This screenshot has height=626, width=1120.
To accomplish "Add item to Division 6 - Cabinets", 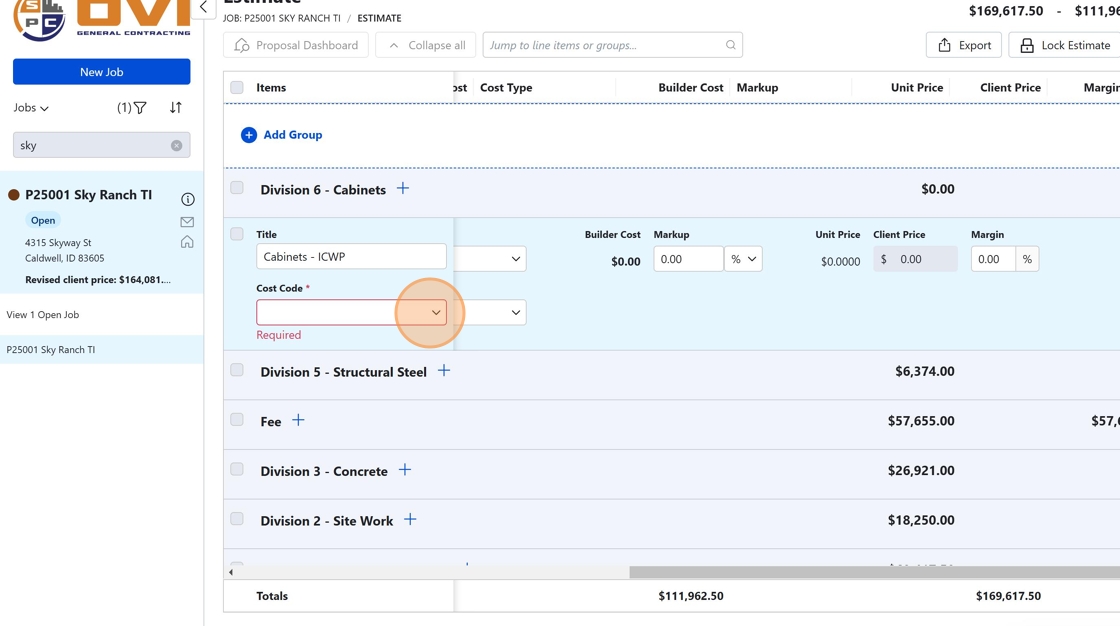I will pyautogui.click(x=403, y=188).
